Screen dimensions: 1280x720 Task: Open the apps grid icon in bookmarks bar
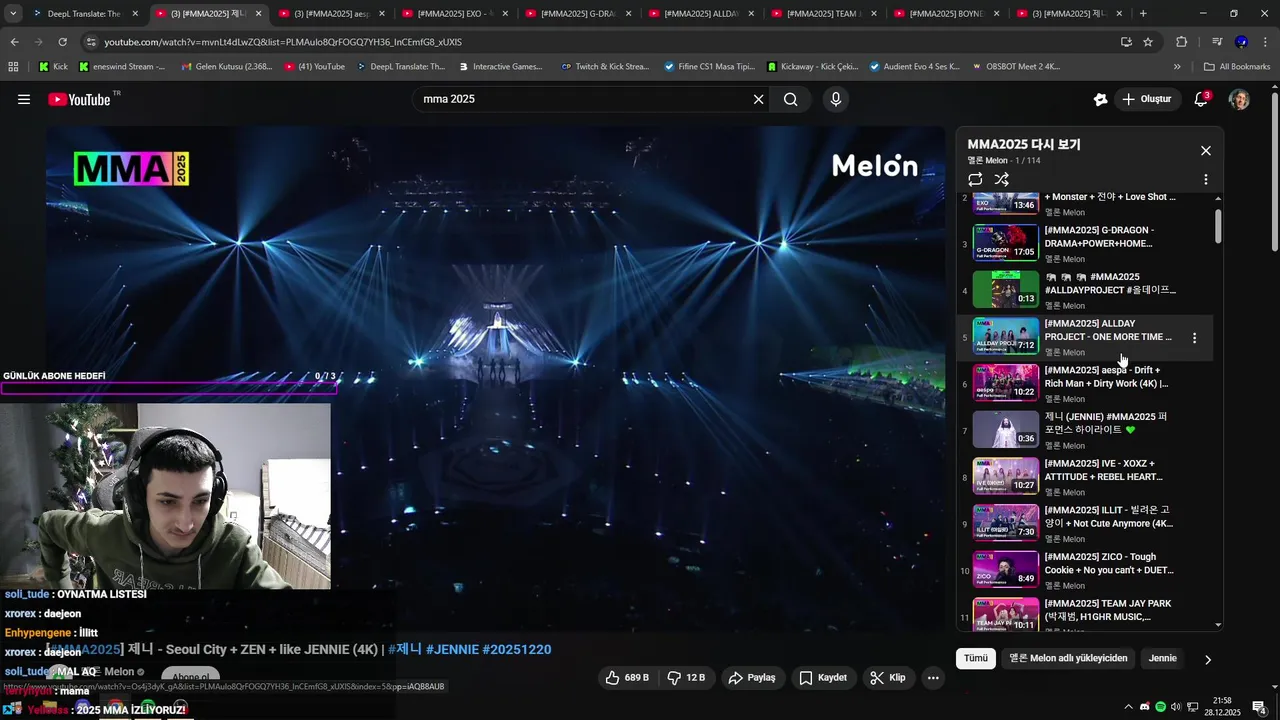click(x=13, y=67)
